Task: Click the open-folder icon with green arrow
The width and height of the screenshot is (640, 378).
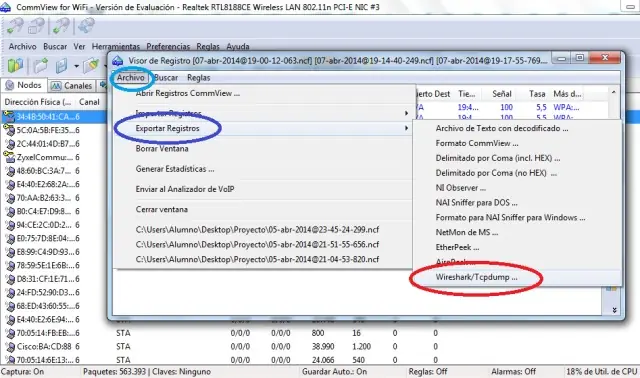Action: pos(40,65)
